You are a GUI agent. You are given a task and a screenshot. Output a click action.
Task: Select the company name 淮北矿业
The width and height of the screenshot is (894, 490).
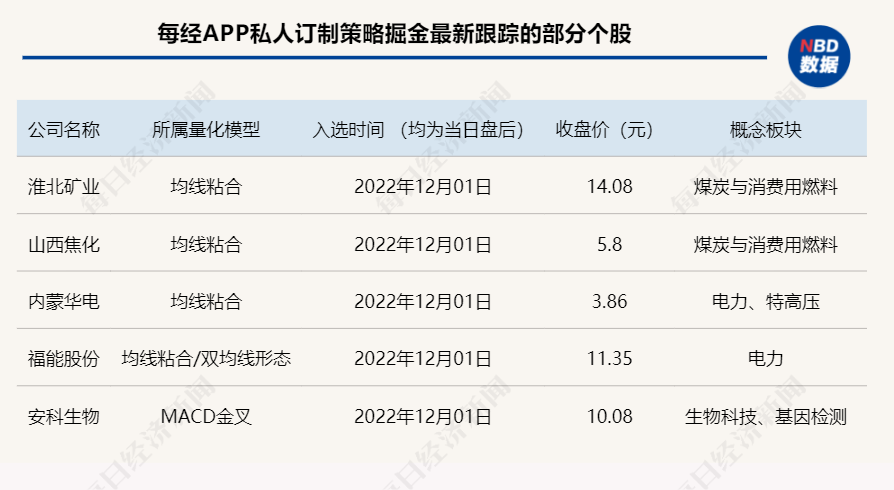64,187
